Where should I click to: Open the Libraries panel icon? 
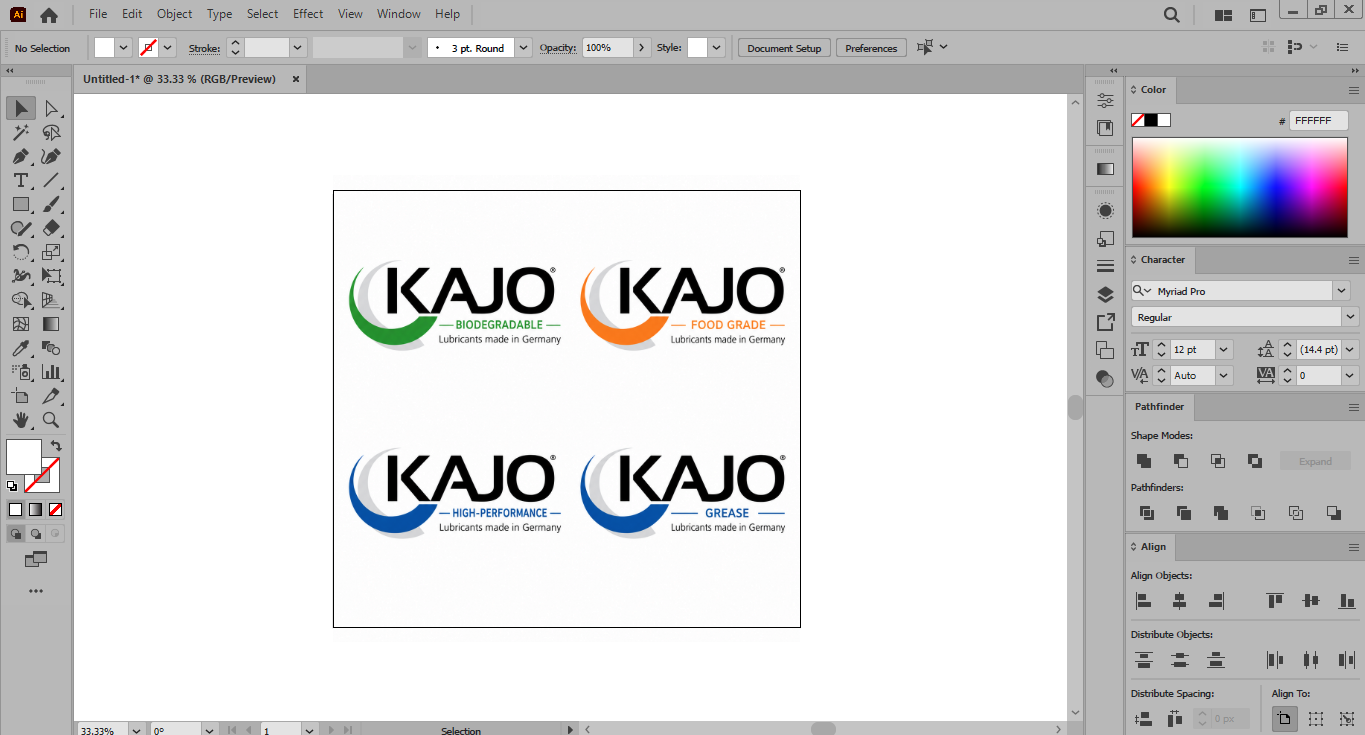click(1105, 128)
